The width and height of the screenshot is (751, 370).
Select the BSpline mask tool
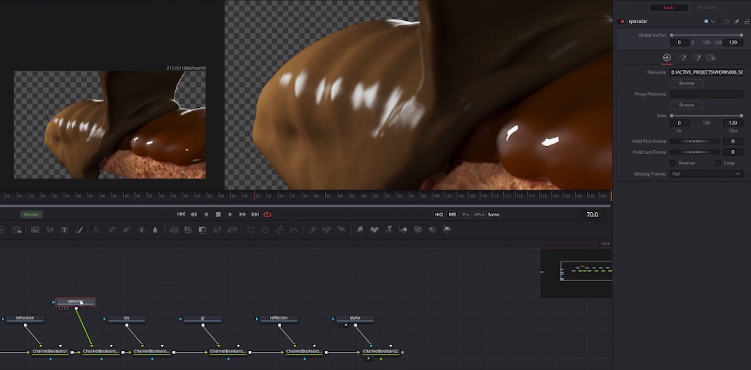click(293, 230)
